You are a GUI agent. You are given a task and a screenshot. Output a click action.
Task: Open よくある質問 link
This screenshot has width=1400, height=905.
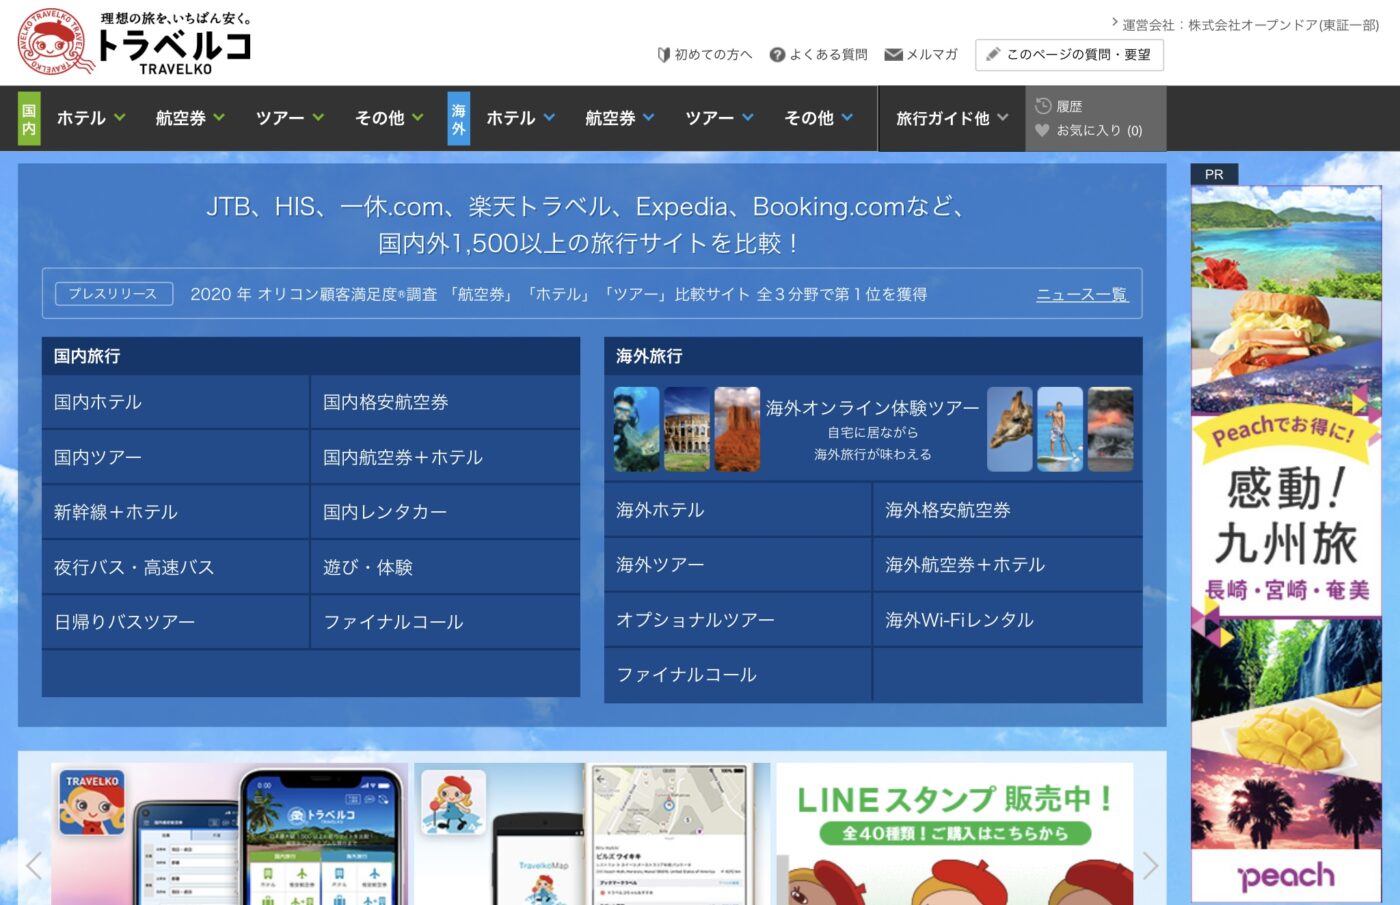pyautogui.click(x=828, y=55)
